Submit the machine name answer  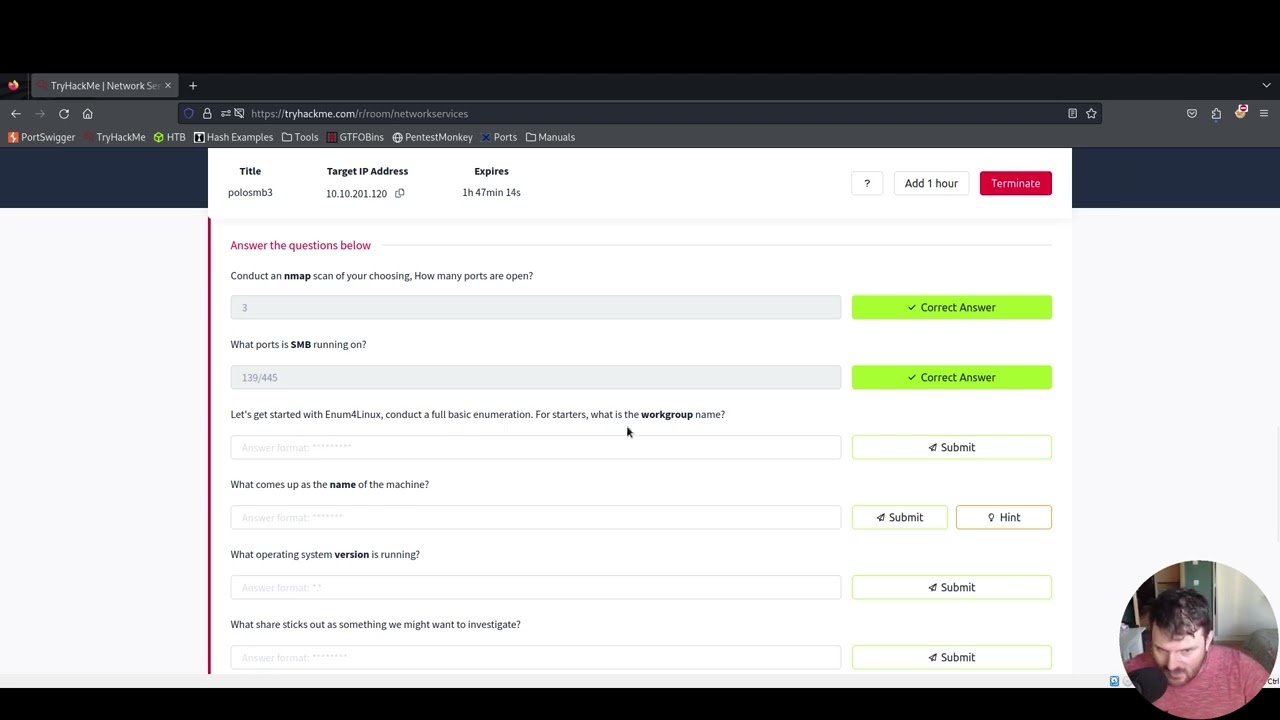(900, 517)
